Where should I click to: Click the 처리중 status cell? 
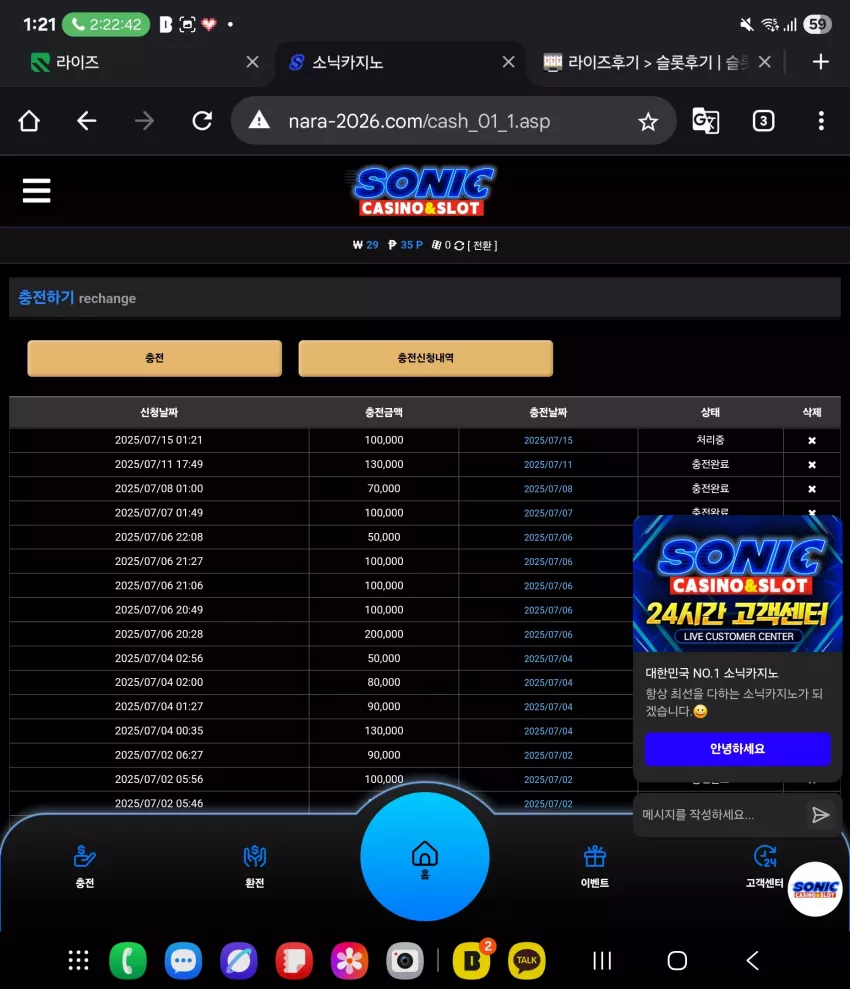(x=711, y=440)
